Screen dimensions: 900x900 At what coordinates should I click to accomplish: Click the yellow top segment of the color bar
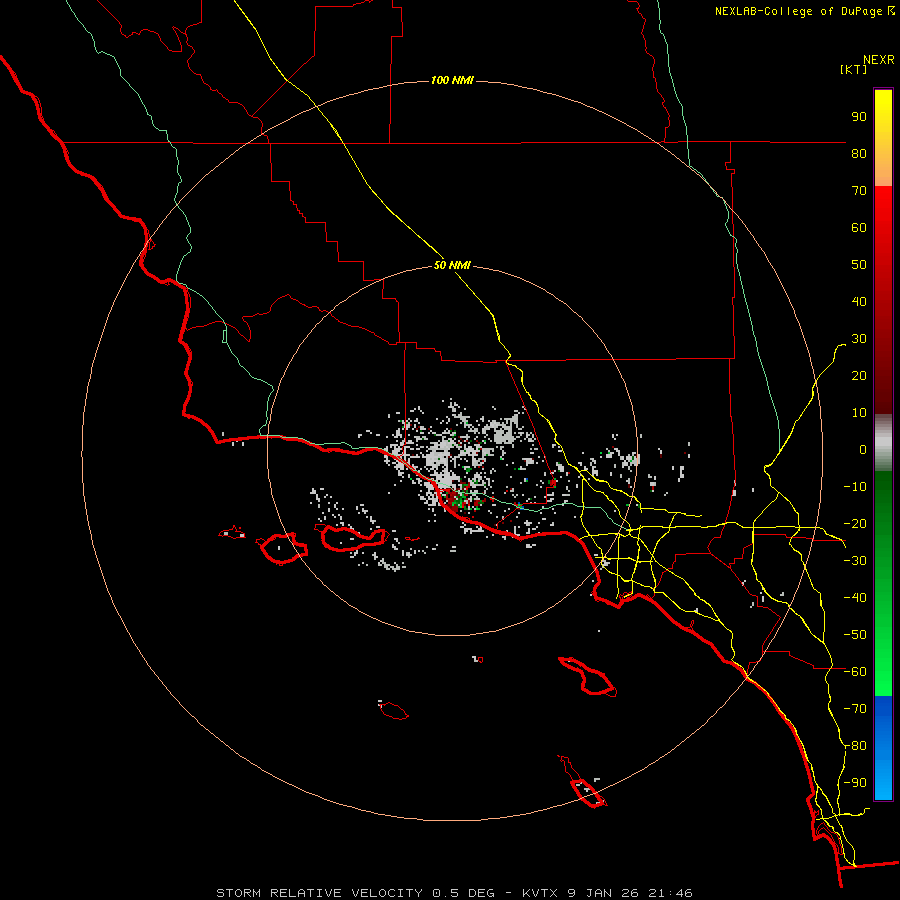[x=883, y=138]
